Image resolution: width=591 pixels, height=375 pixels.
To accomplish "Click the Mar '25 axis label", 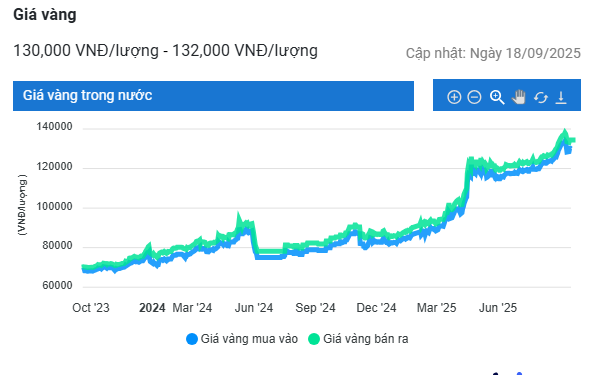I will 436,308.
